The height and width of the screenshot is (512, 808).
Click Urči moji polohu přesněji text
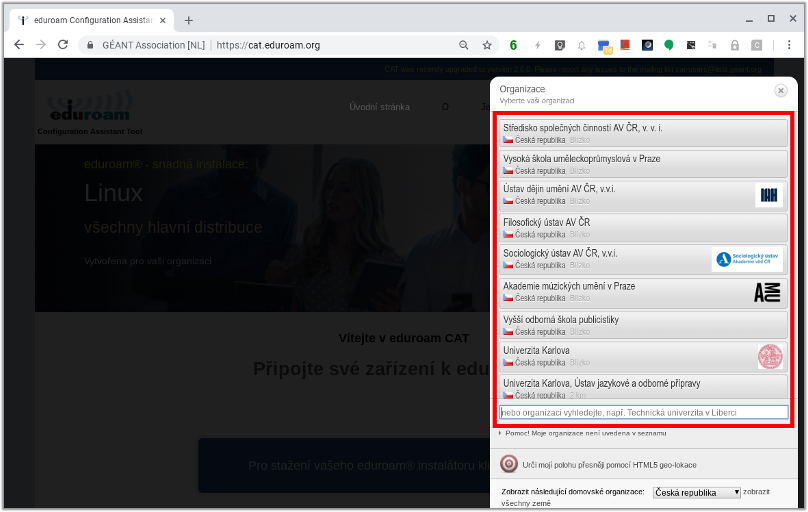[610, 465]
